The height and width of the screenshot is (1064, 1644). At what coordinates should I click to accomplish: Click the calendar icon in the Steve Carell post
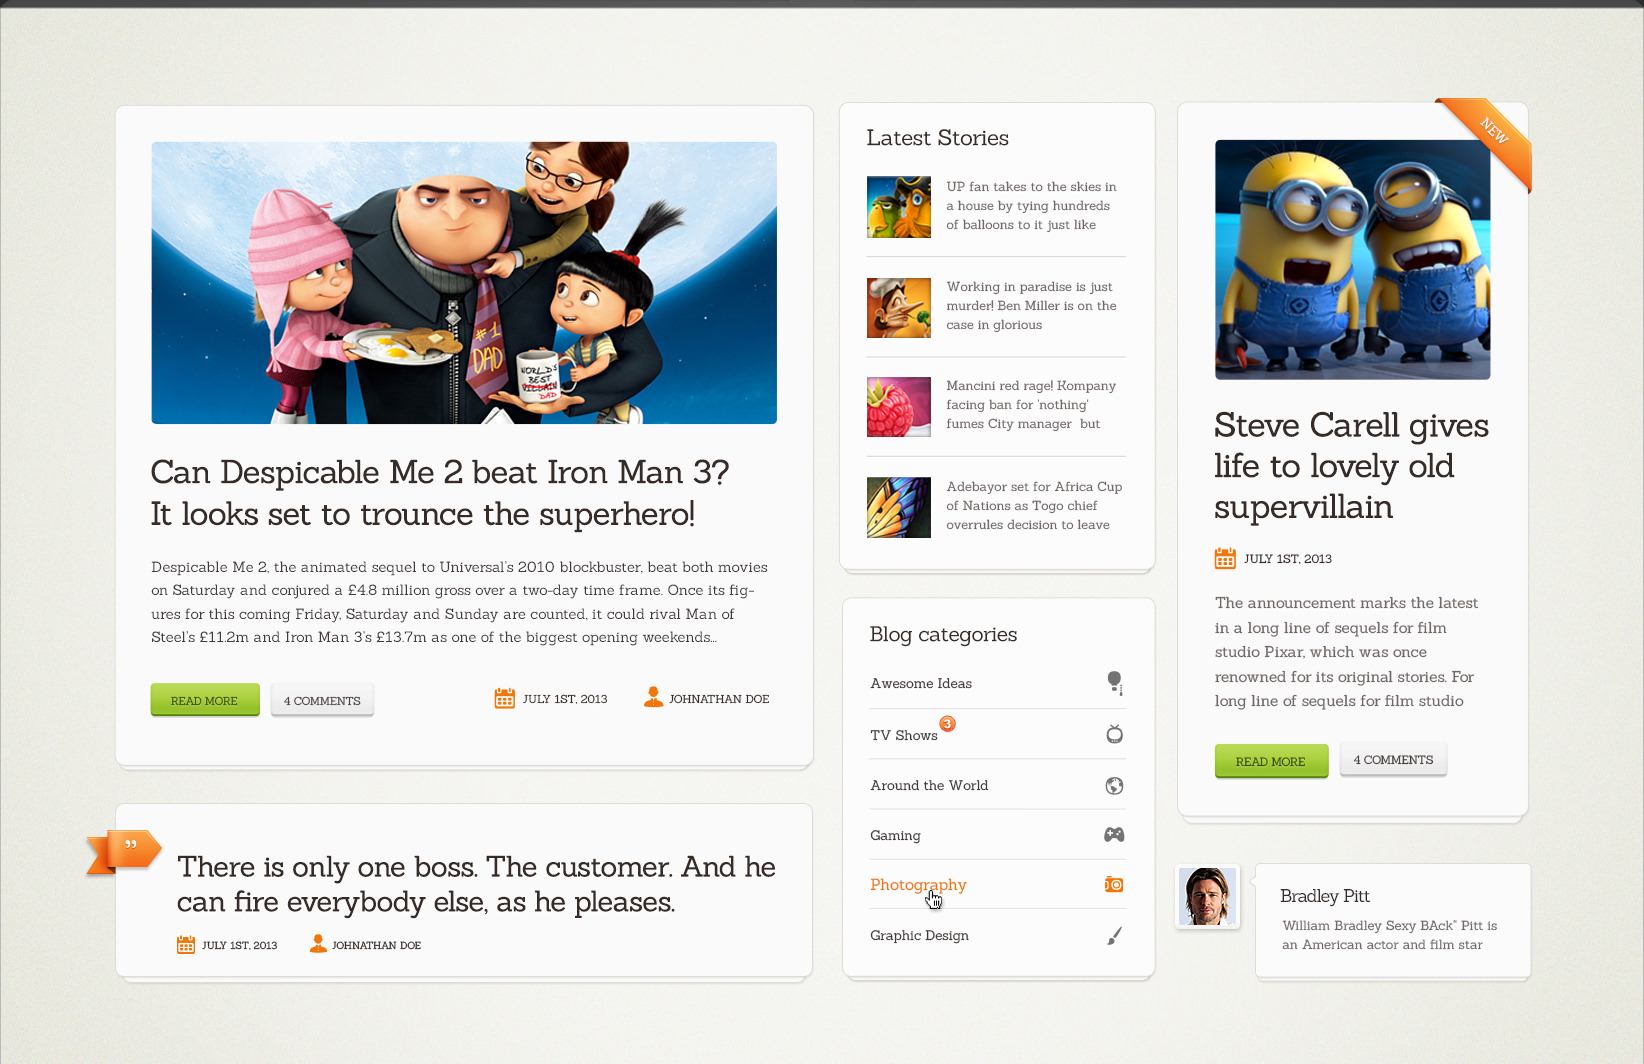(x=1225, y=558)
